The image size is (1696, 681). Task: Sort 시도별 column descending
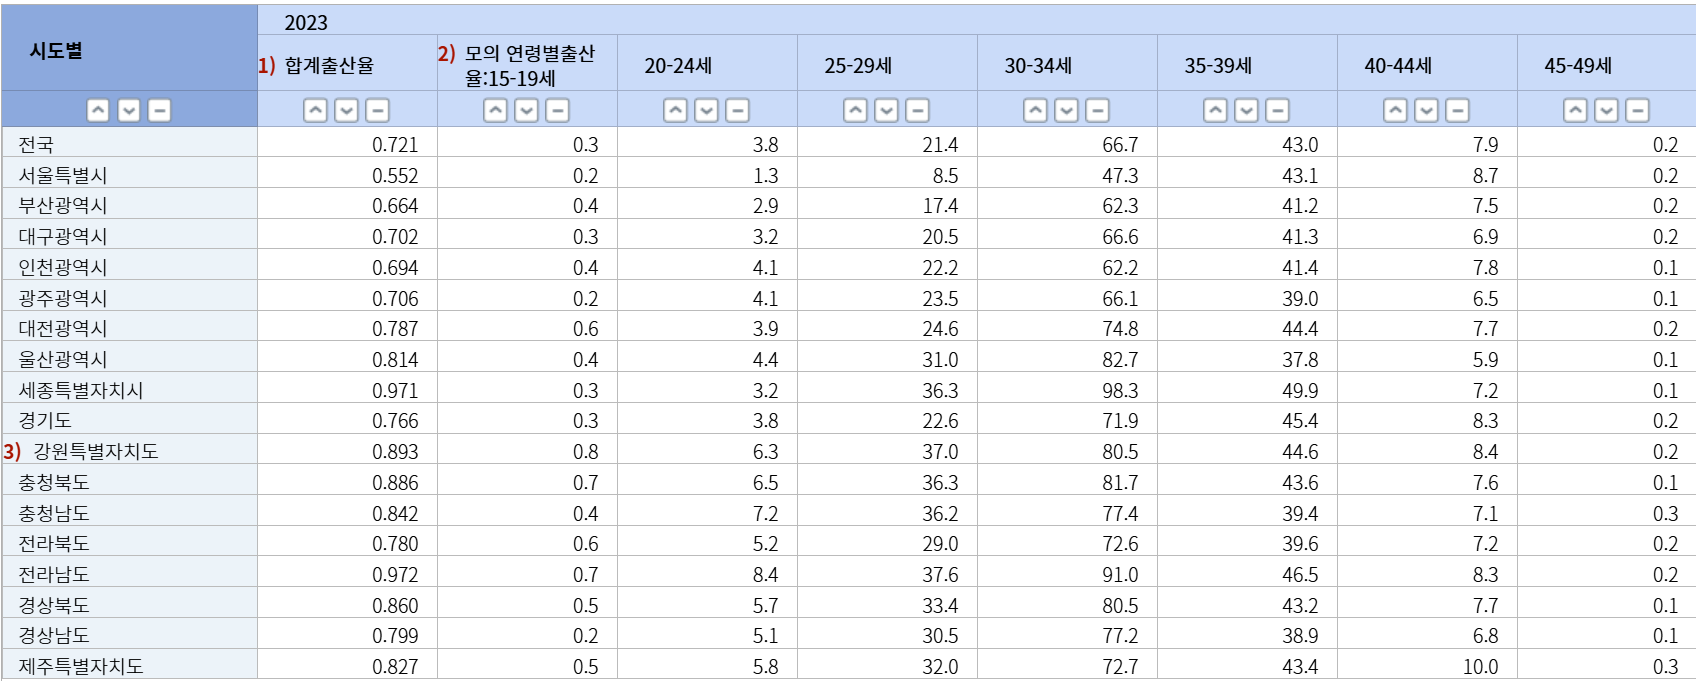pyautogui.click(x=129, y=110)
